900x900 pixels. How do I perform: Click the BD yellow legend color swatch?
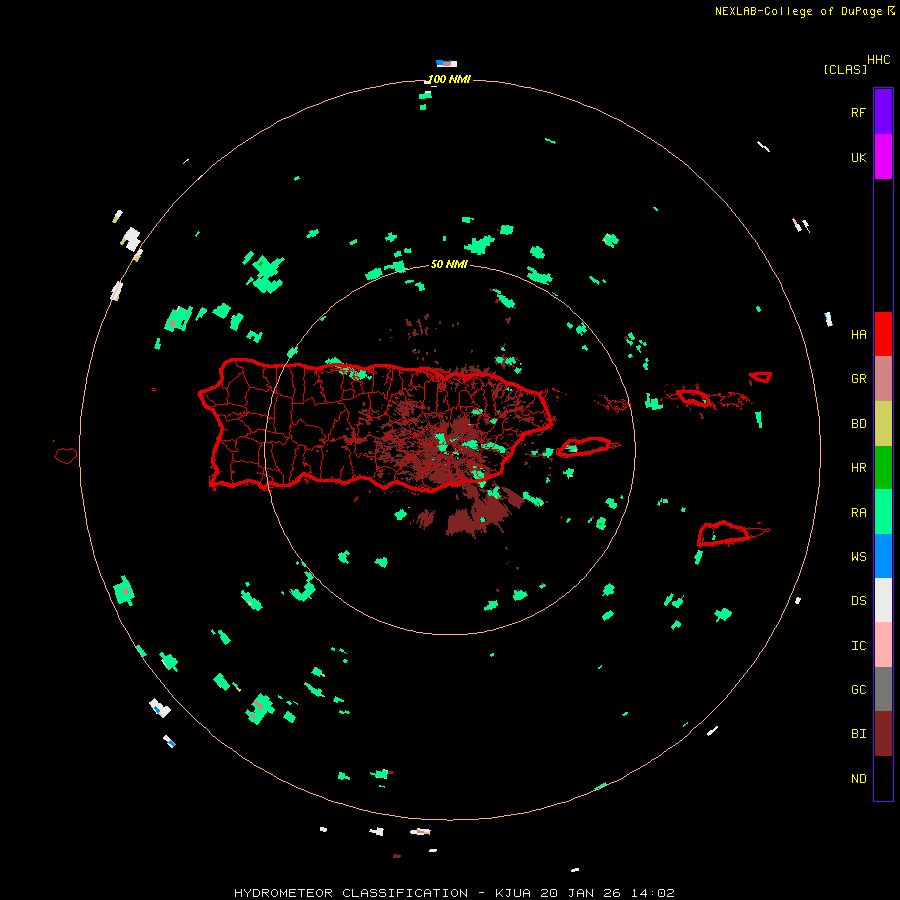(x=883, y=424)
